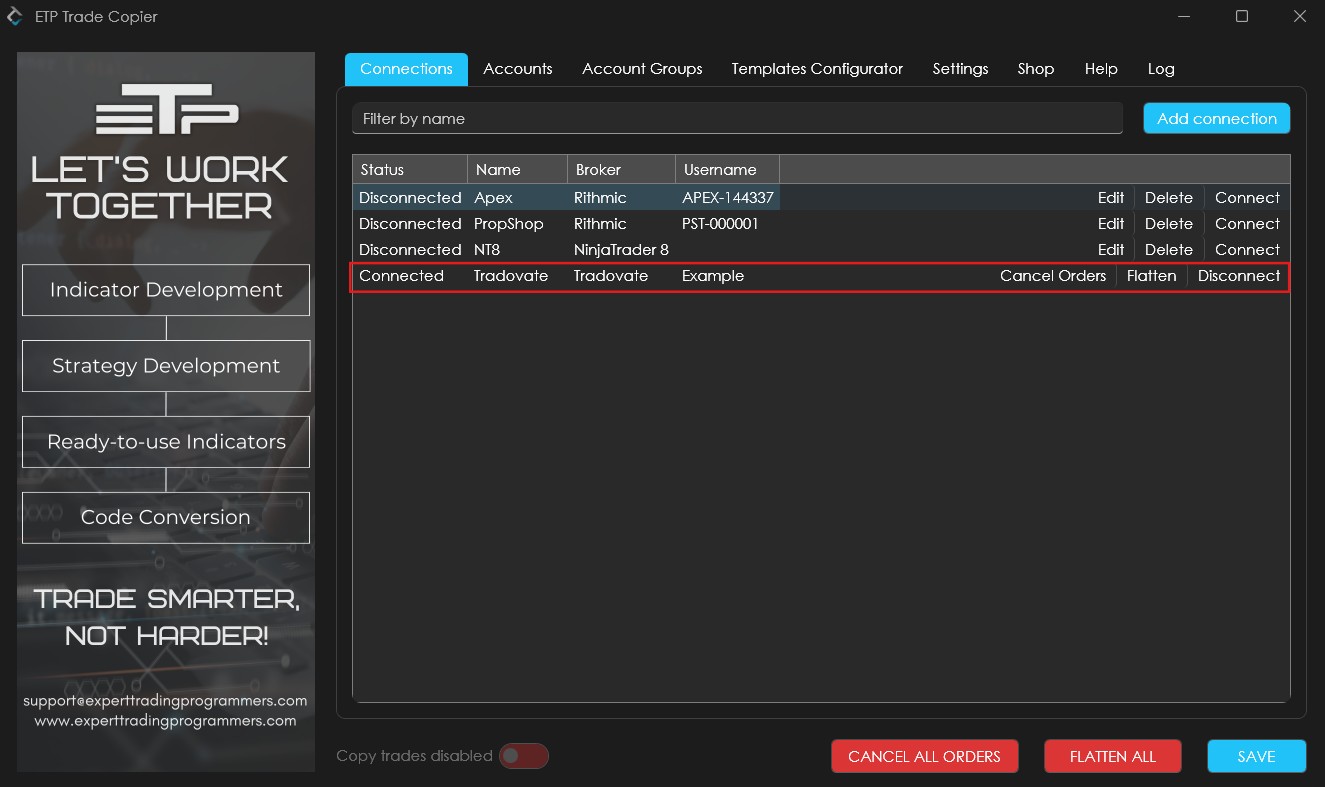Click the ETP Trade Copier app icon
Image resolution: width=1325 pixels, height=787 pixels.
(x=15, y=17)
